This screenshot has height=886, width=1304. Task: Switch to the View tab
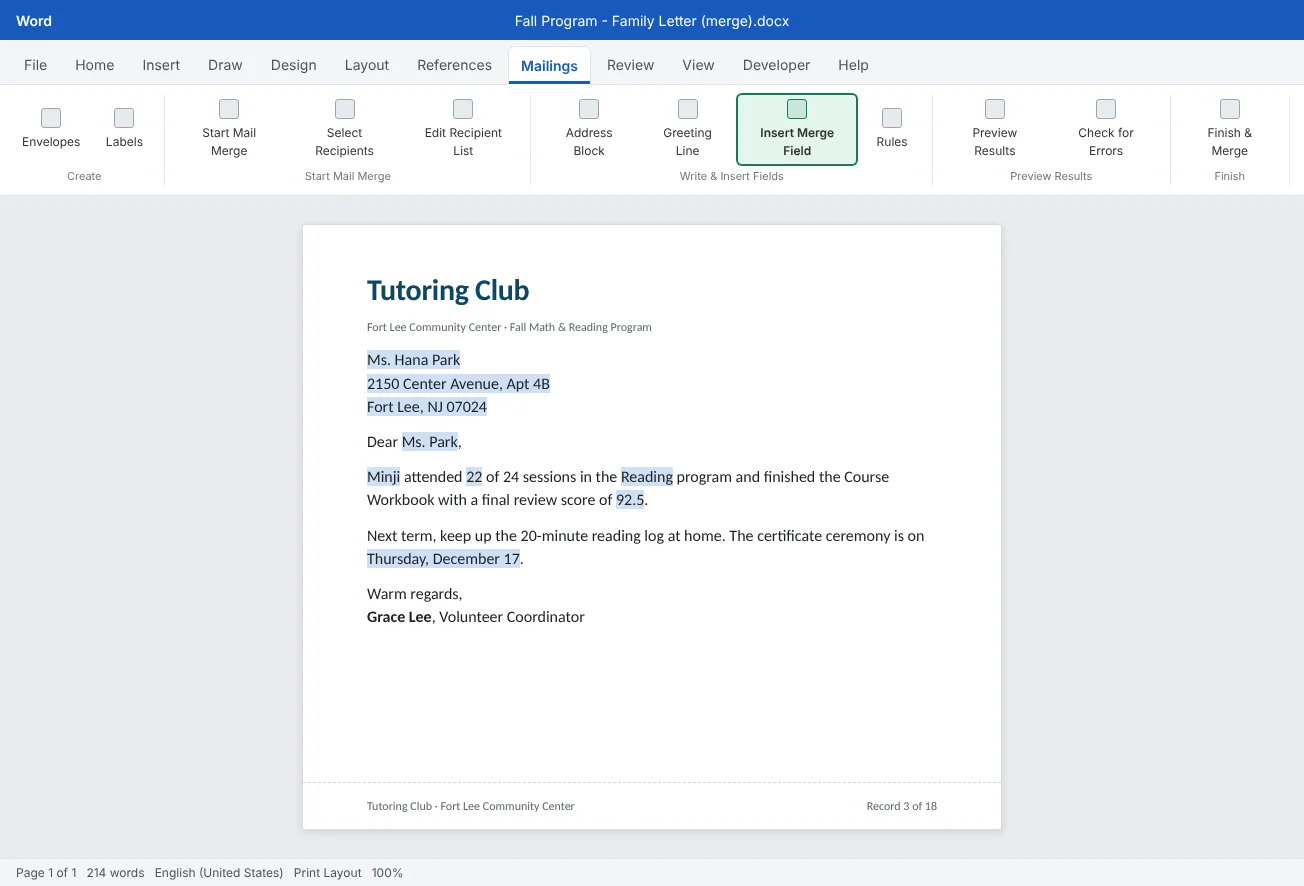pyautogui.click(x=698, y=65)
